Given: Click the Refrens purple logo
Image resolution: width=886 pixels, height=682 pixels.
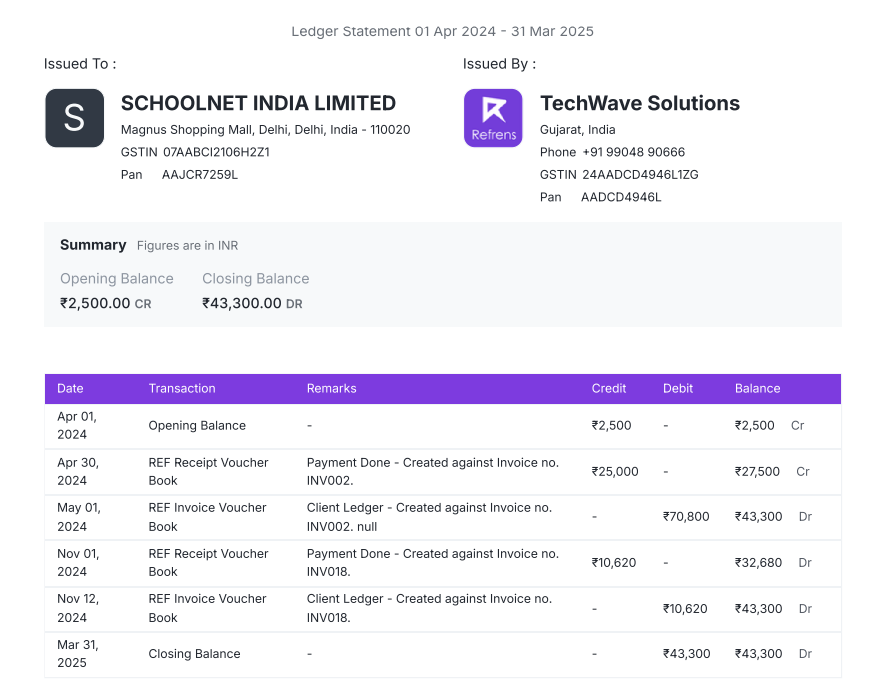Looking at the screenshot, I should (x=493, y=118).
